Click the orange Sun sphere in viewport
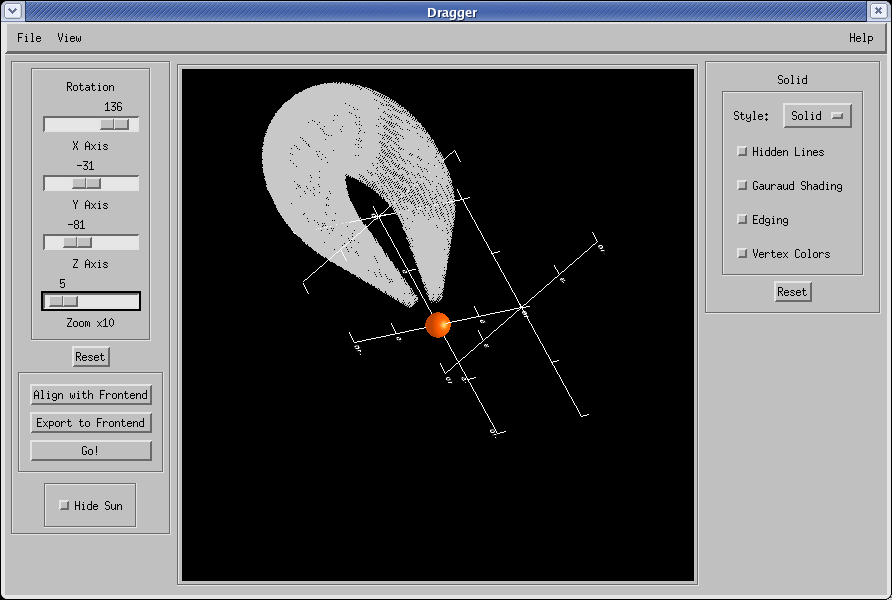The width and height of the screenshot is (892, 600). pyautogui.click(x=438, y=324)
